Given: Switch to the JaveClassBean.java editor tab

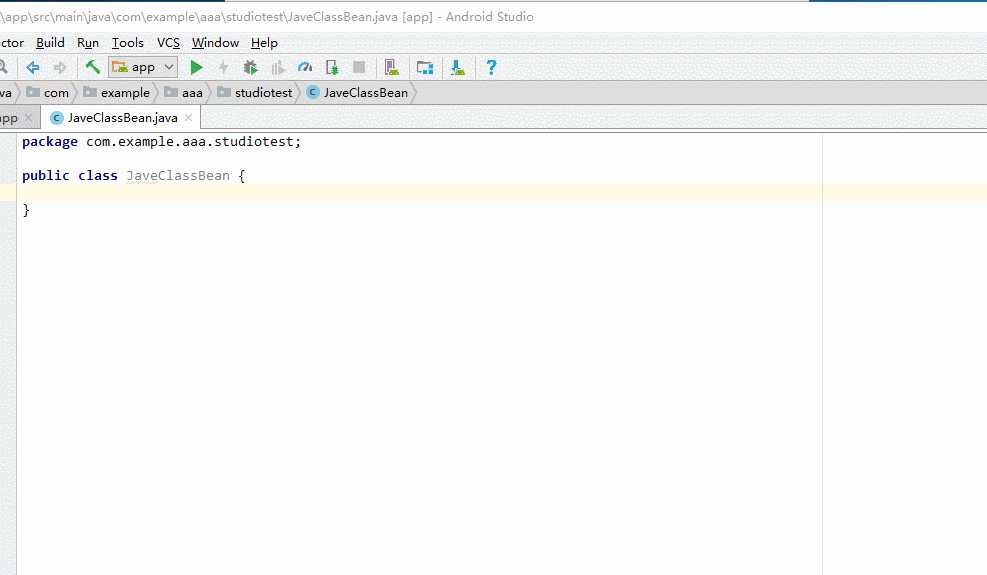Looking at the screenshot, I should coord(121,118).
